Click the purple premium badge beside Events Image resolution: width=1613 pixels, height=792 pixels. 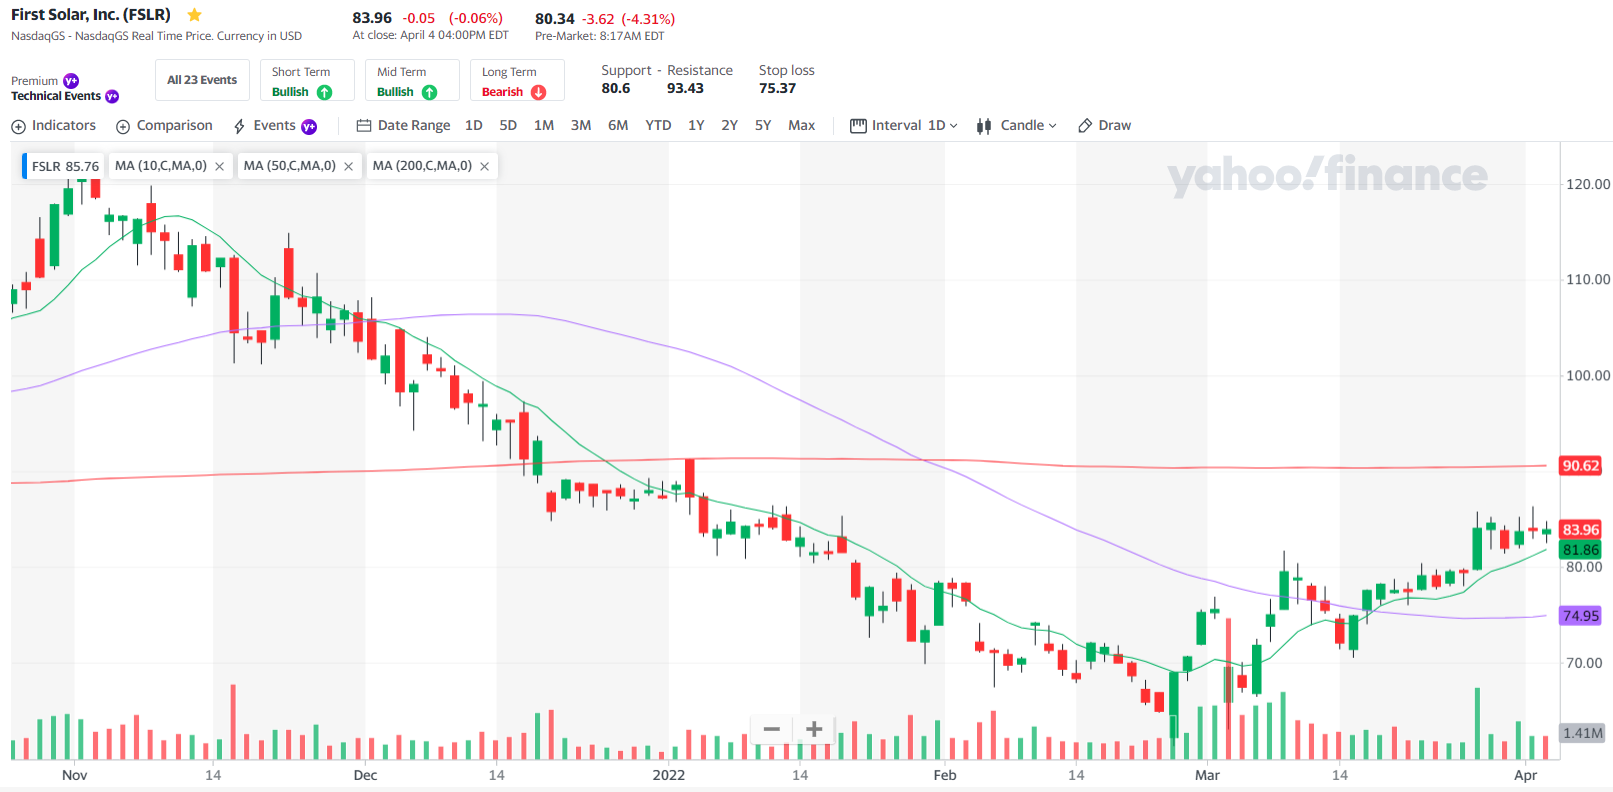pos(309,126)
